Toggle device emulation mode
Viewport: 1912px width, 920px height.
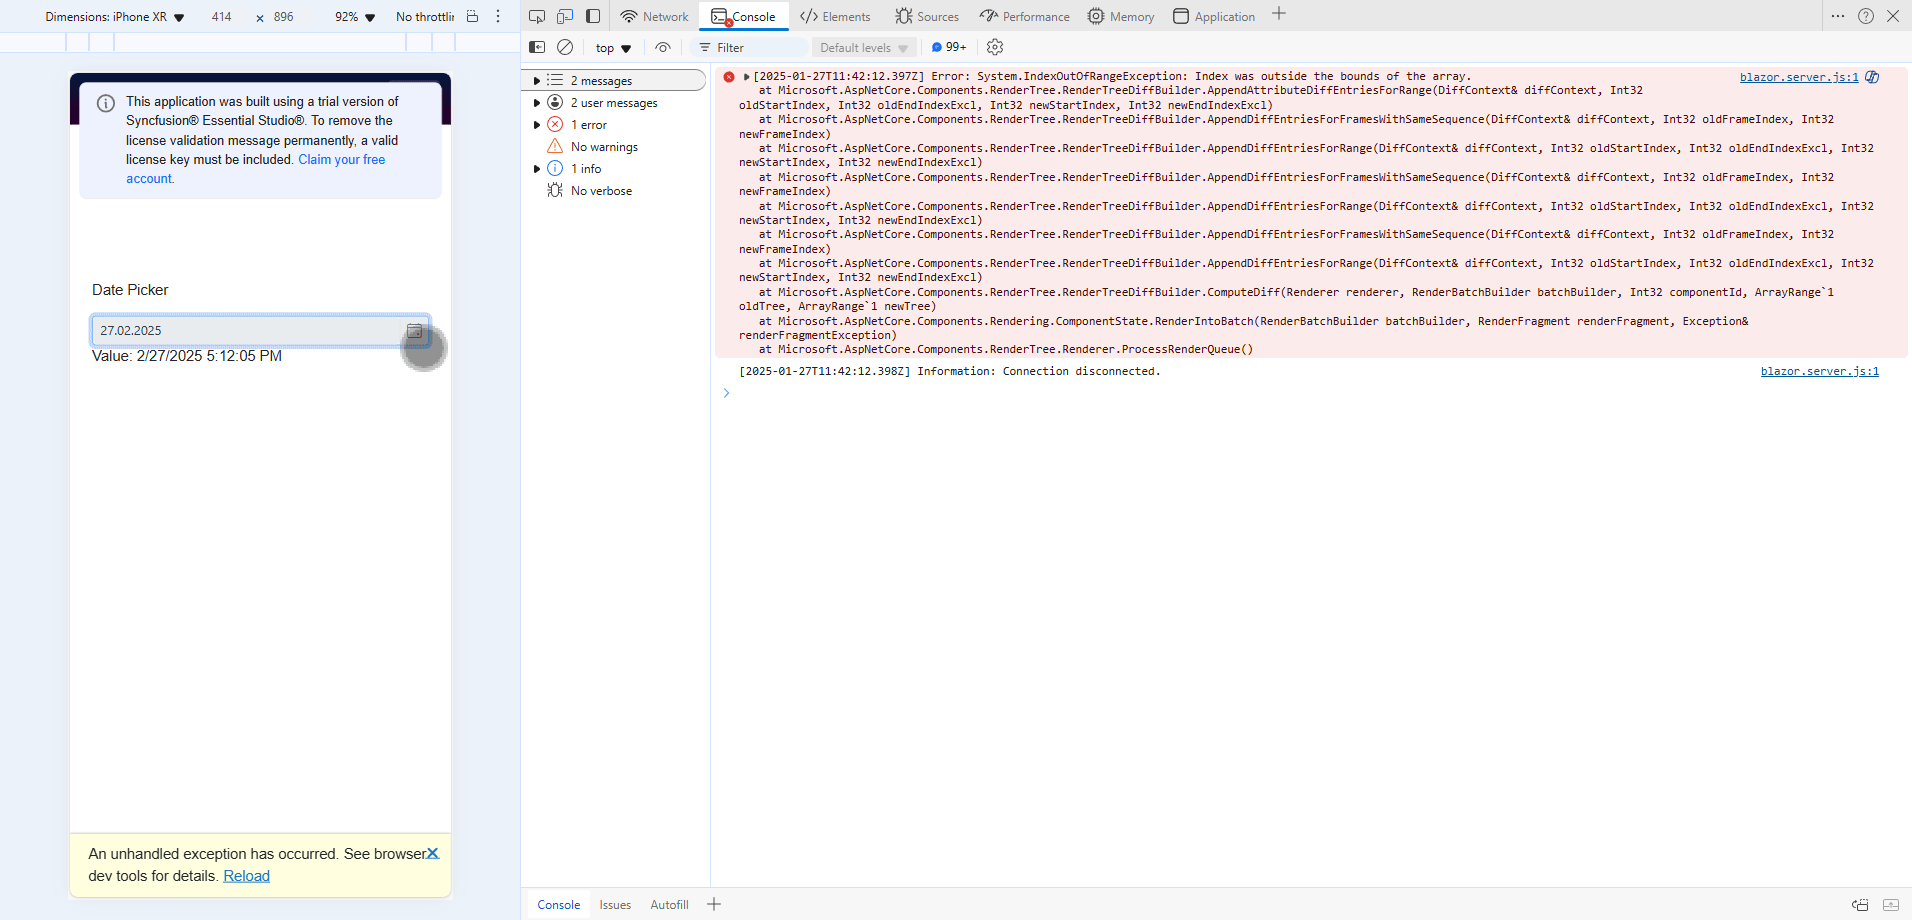pyautogui.click(x=565, y=16)
